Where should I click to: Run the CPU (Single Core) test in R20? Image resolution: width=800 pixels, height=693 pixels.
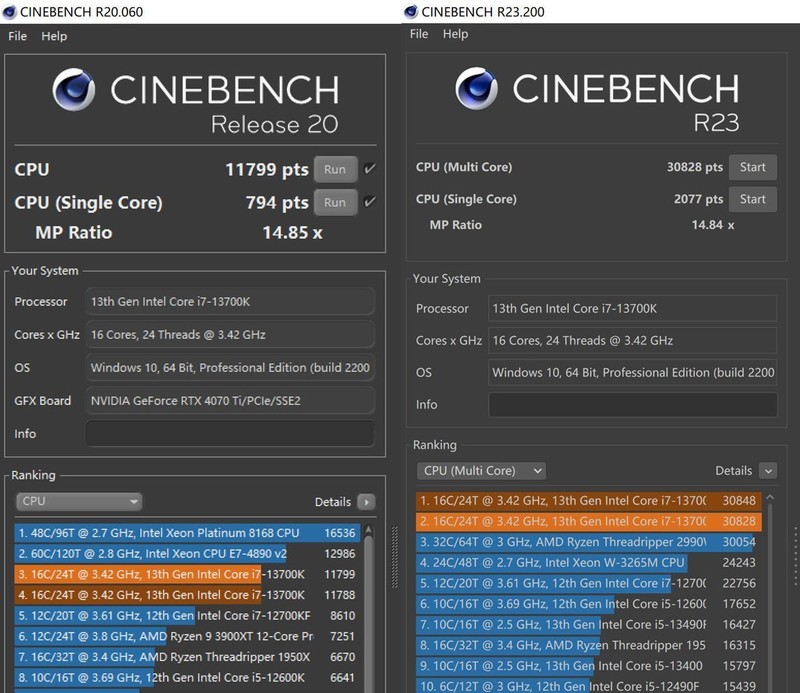tap(335, 202)
